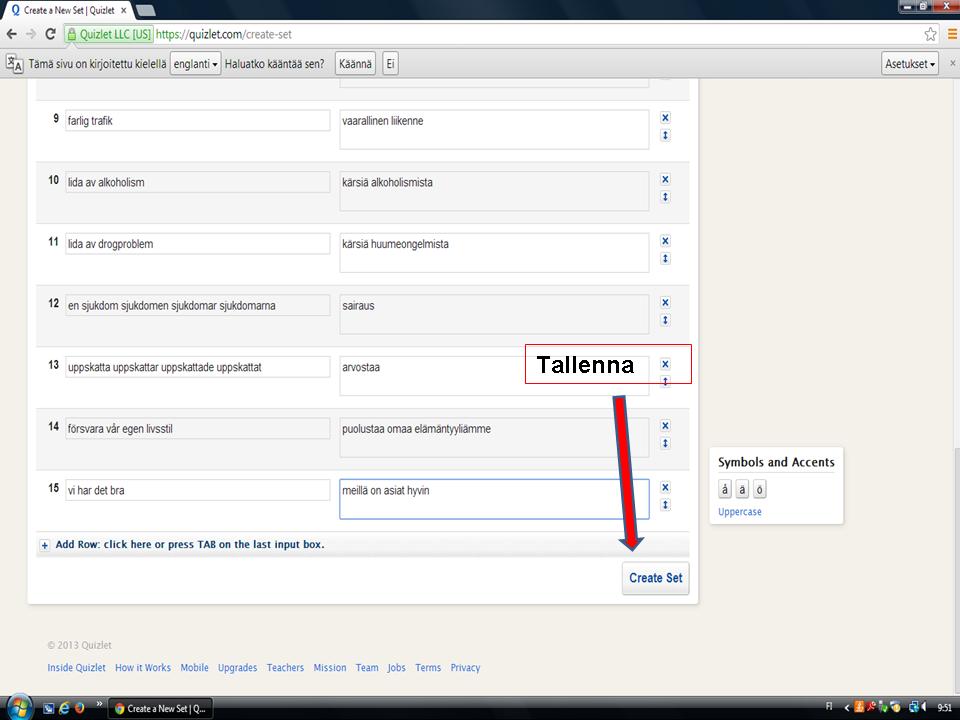Image resolution: width=960 pixels, height=720 pixels.
Task: Expand the Asetukset options dropdown
Action: [x=910, y=64]
